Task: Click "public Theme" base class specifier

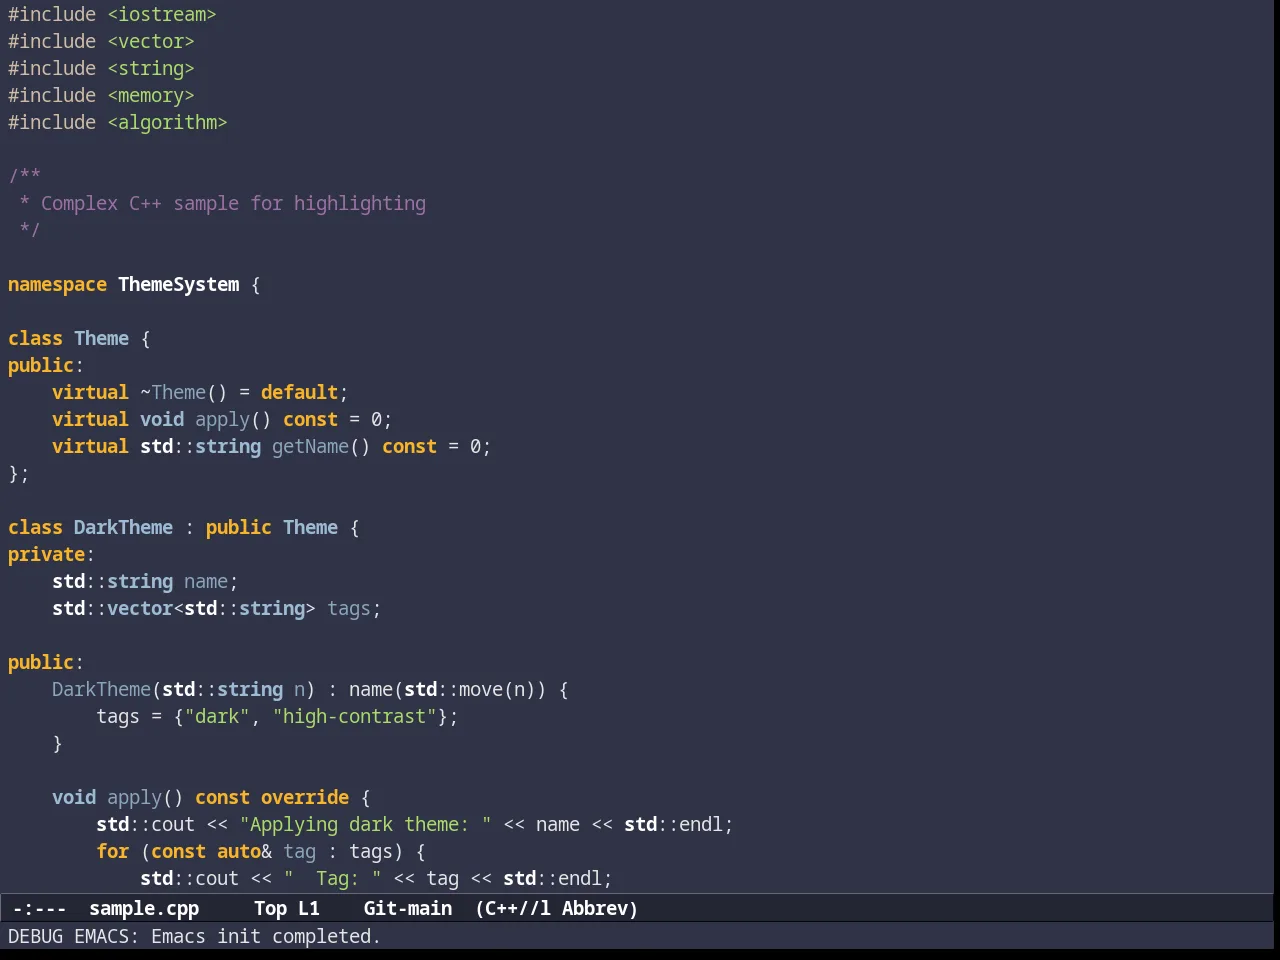Action: click(x=272, y=527)
